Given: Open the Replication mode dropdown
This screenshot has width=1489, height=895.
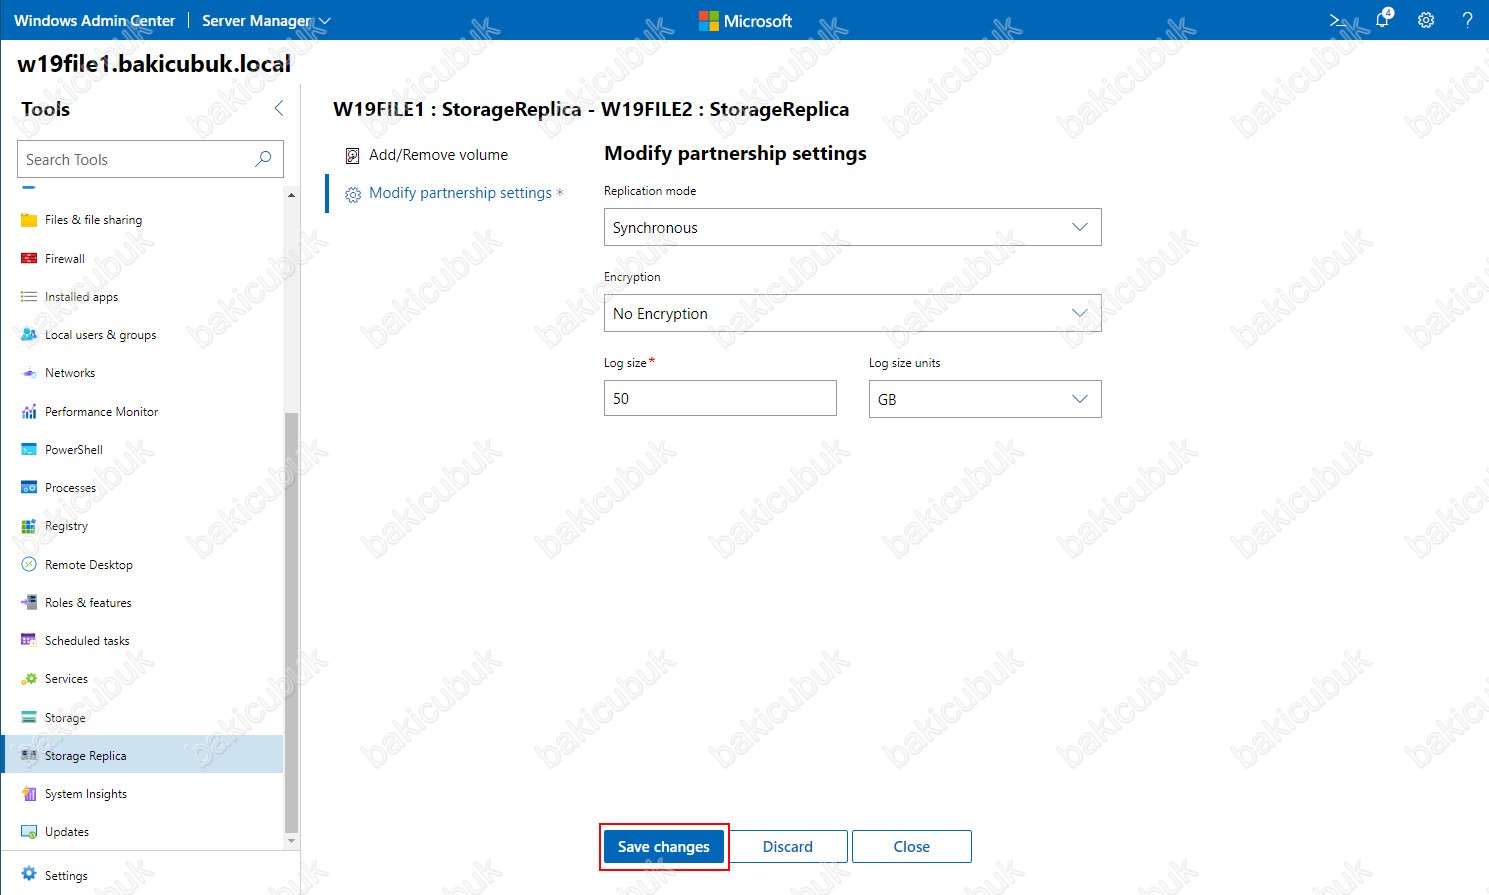Looking at the screenshot, I should (x=853, y=227).
